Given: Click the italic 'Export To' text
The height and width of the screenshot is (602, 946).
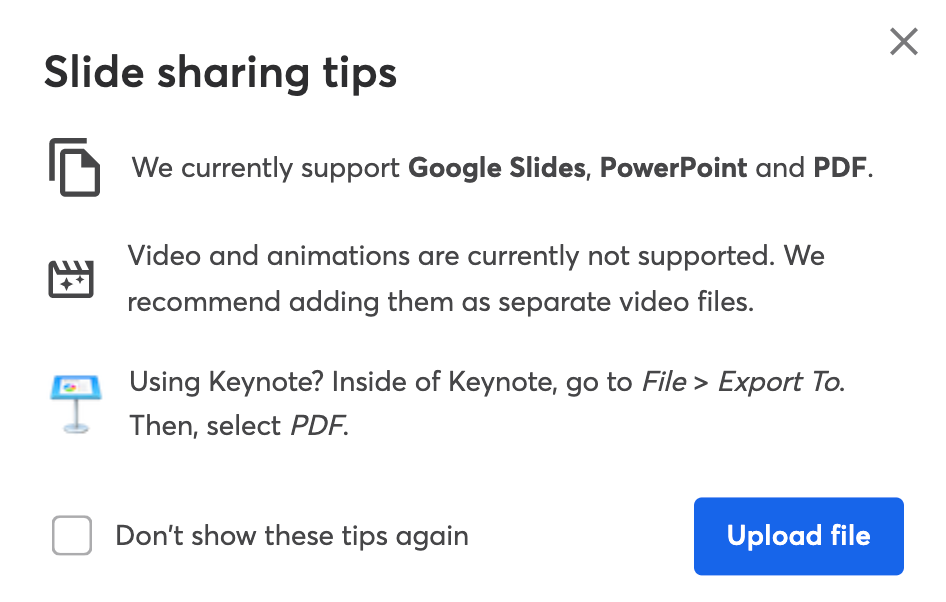Looking at the screenshot, I should click(780, 382).
